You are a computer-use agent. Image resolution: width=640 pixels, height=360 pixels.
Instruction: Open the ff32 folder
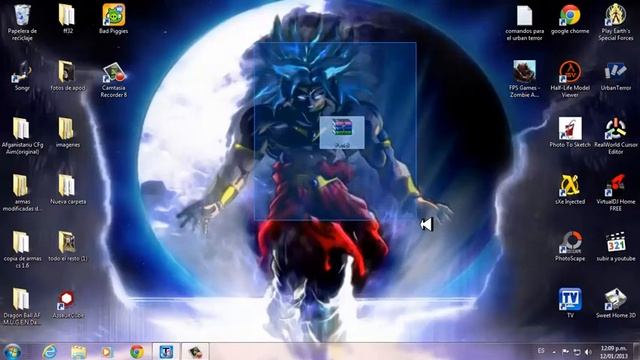click(67, 19)
